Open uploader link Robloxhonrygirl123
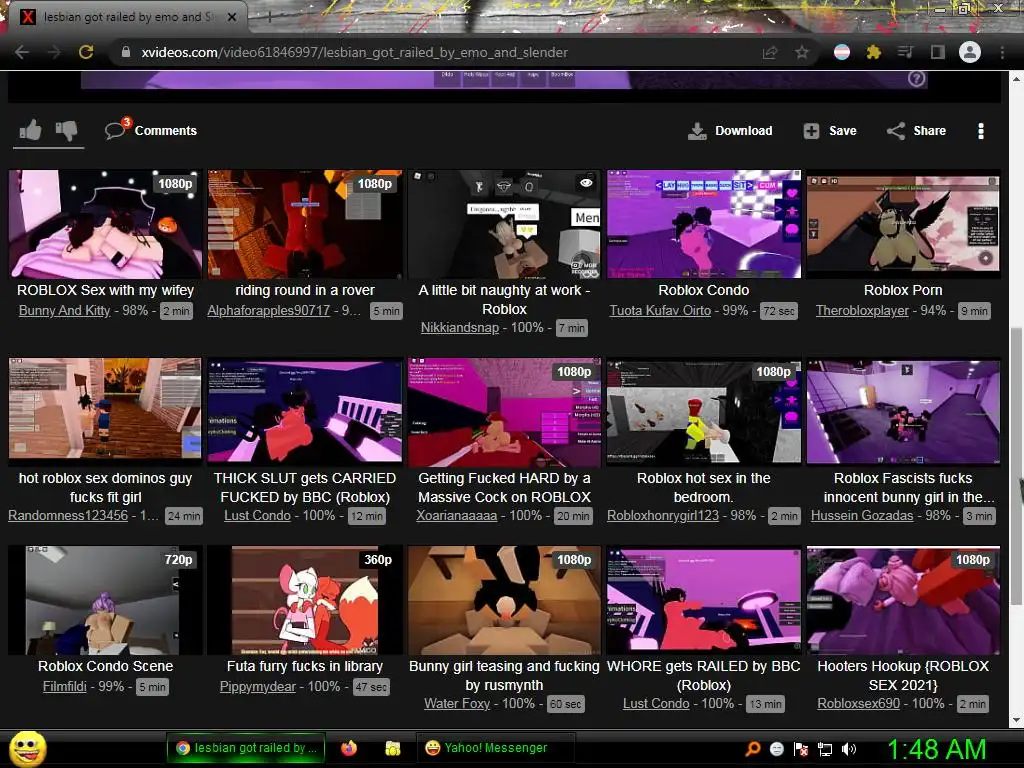 click(663, 516)
